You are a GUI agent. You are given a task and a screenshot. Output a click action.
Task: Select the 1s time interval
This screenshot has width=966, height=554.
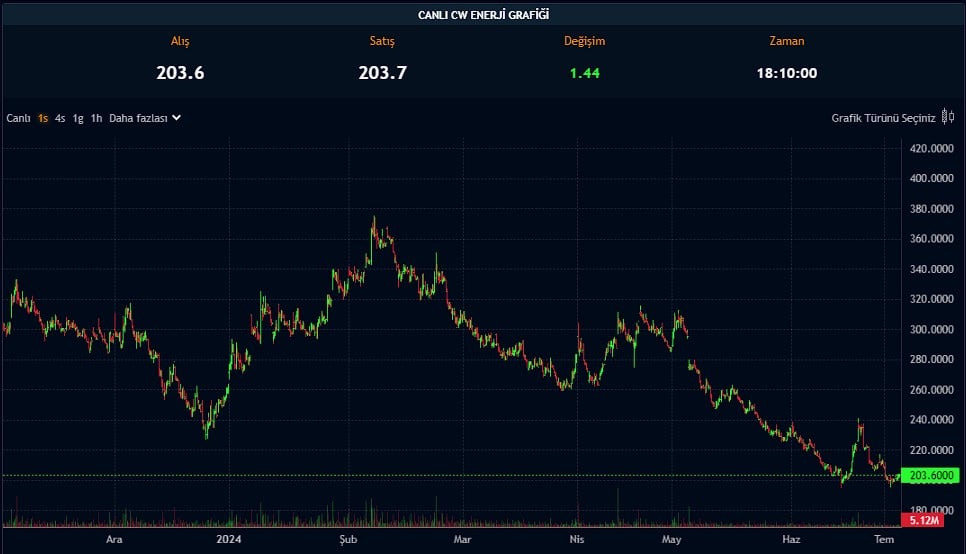(x=43, y=118)
